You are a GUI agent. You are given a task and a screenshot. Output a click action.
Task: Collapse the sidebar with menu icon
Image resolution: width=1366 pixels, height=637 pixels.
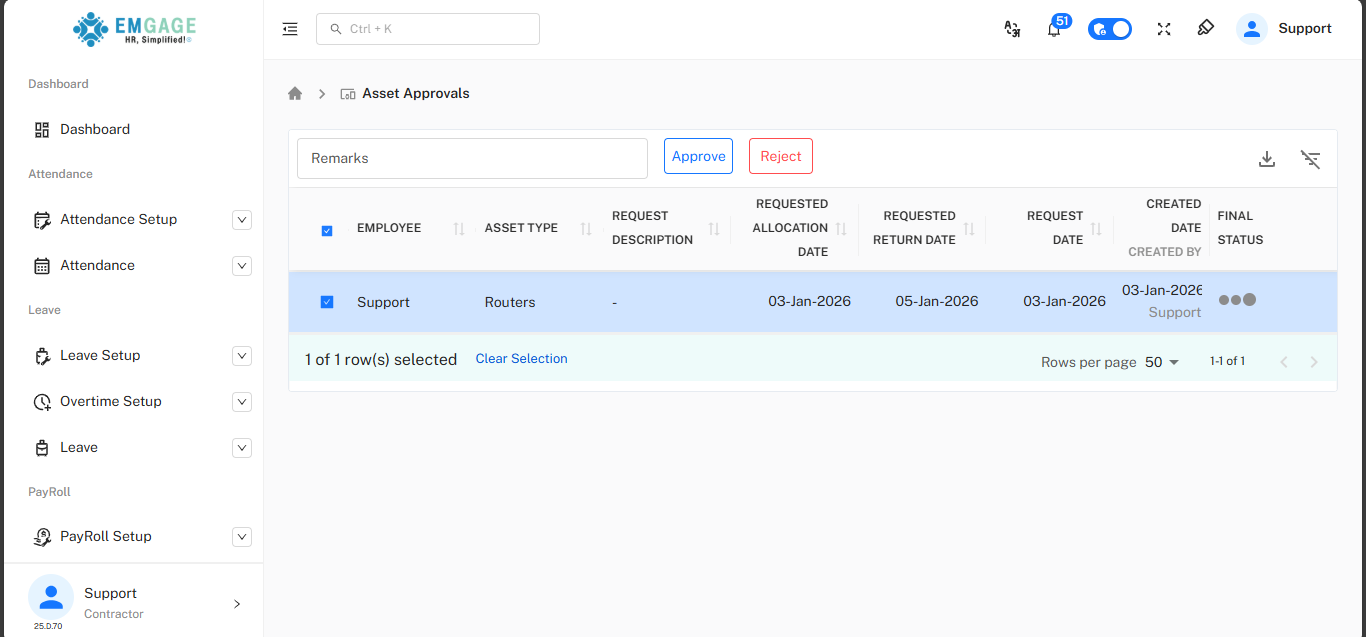click(x=290, y=29)
